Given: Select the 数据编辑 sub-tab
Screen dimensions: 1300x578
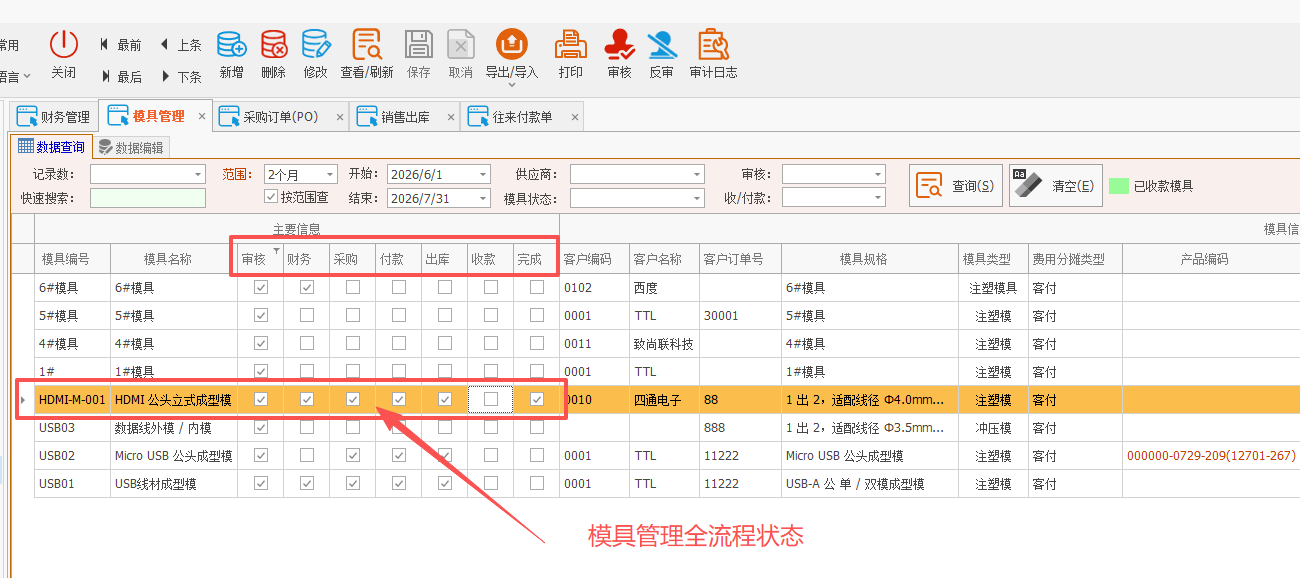Looking at the screenshot, I should 131,148.
